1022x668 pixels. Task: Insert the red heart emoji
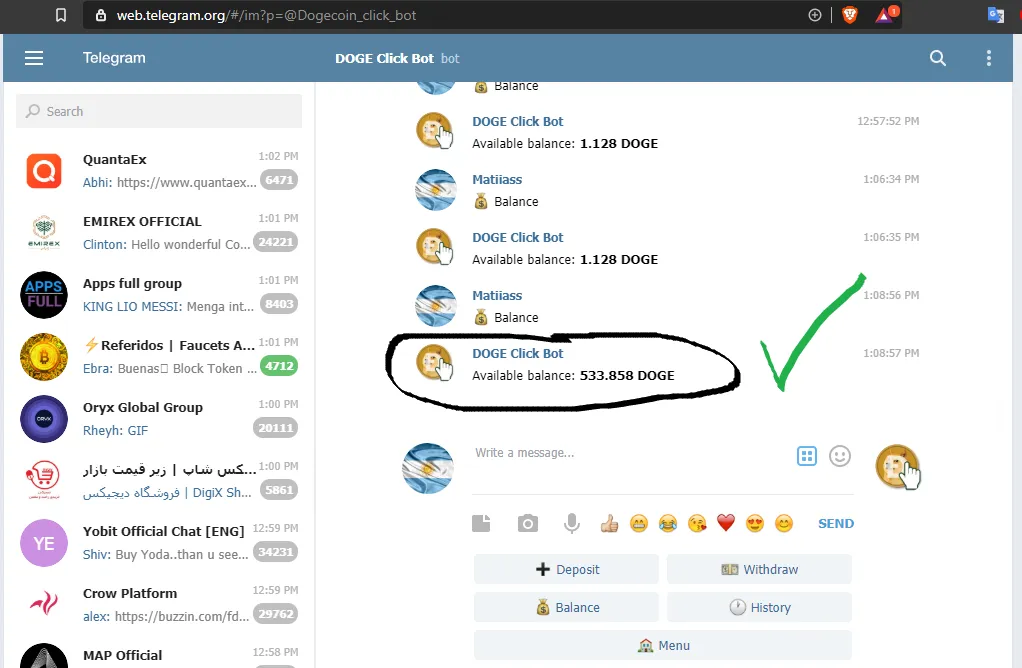725,523
